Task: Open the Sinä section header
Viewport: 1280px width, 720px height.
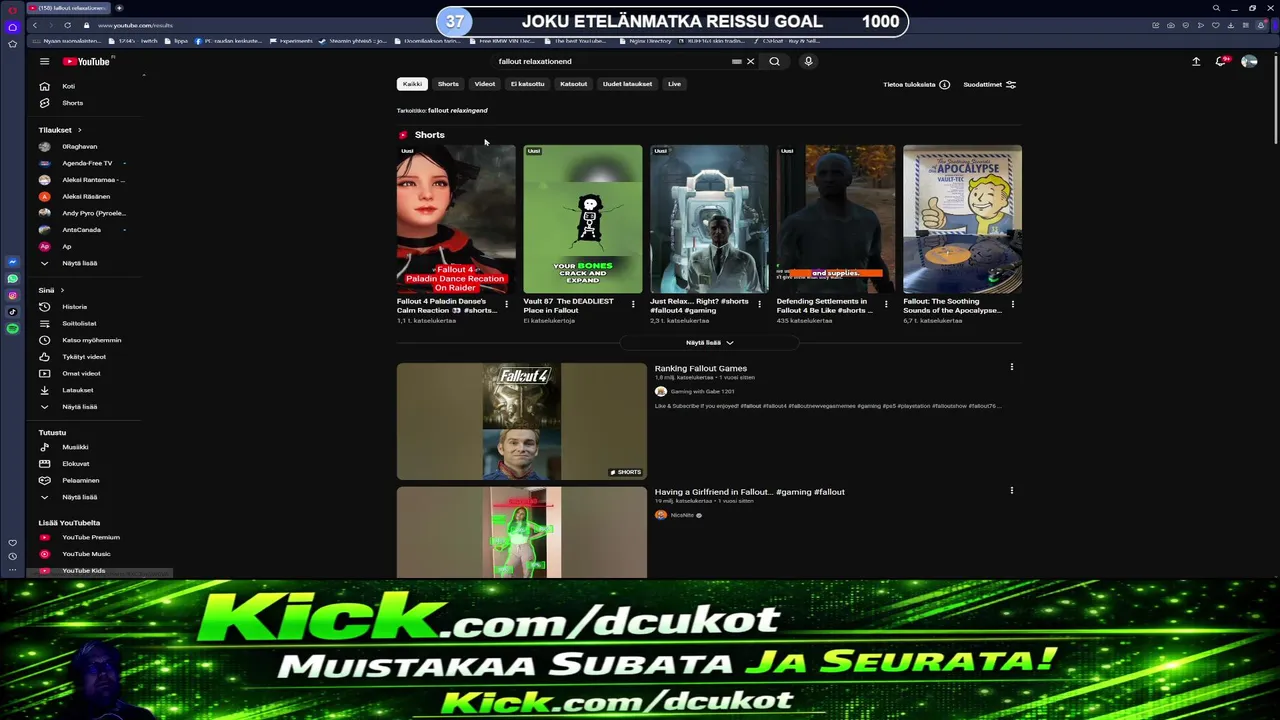Action: 50,290
